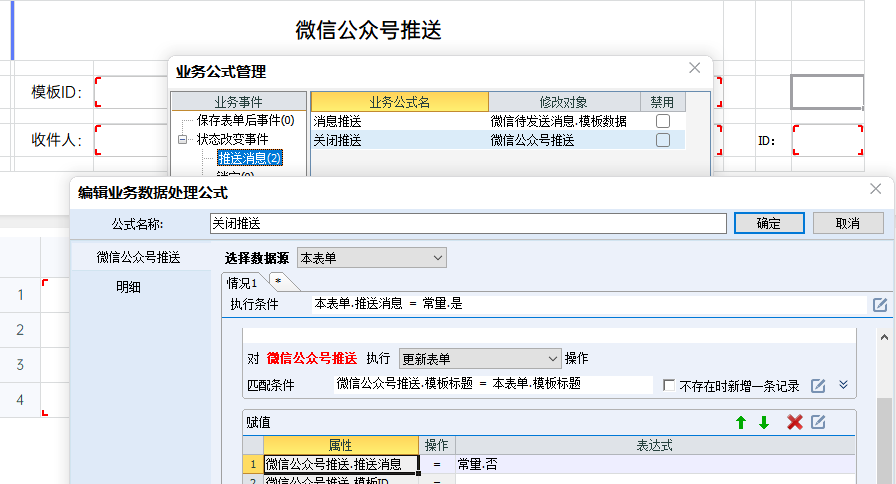This screenshot has height=484, width=896.
Task: Click the red target table name 微信公众号推送
Action: tap(312, 358)
